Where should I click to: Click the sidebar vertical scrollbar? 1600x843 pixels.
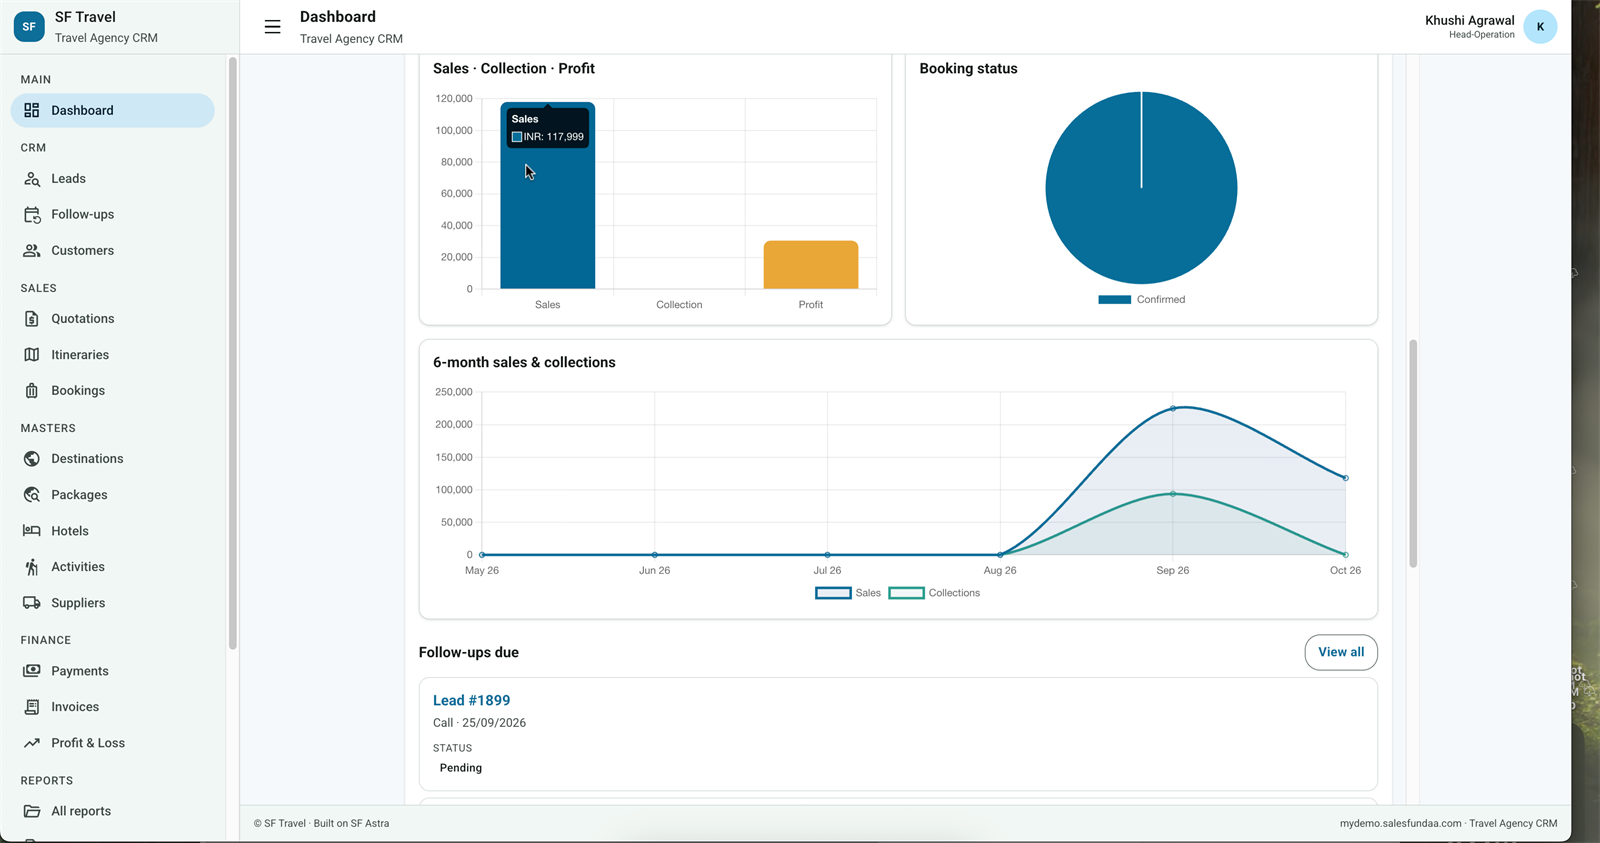coord(232,353)
